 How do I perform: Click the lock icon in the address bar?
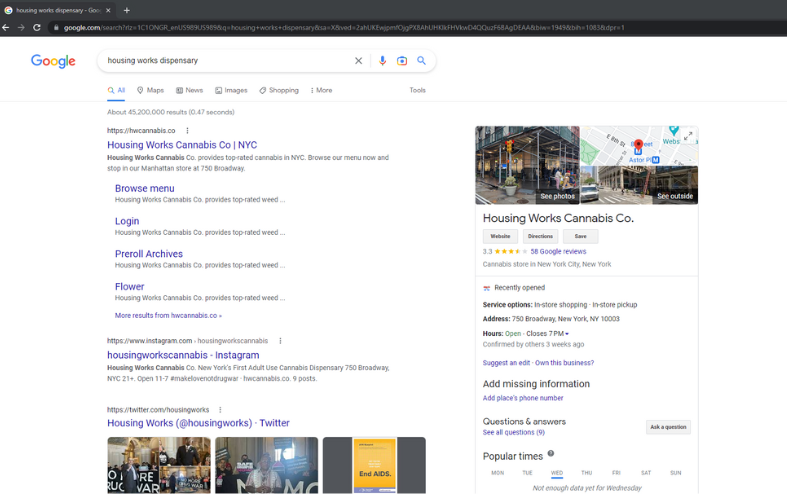coord(56,28)
